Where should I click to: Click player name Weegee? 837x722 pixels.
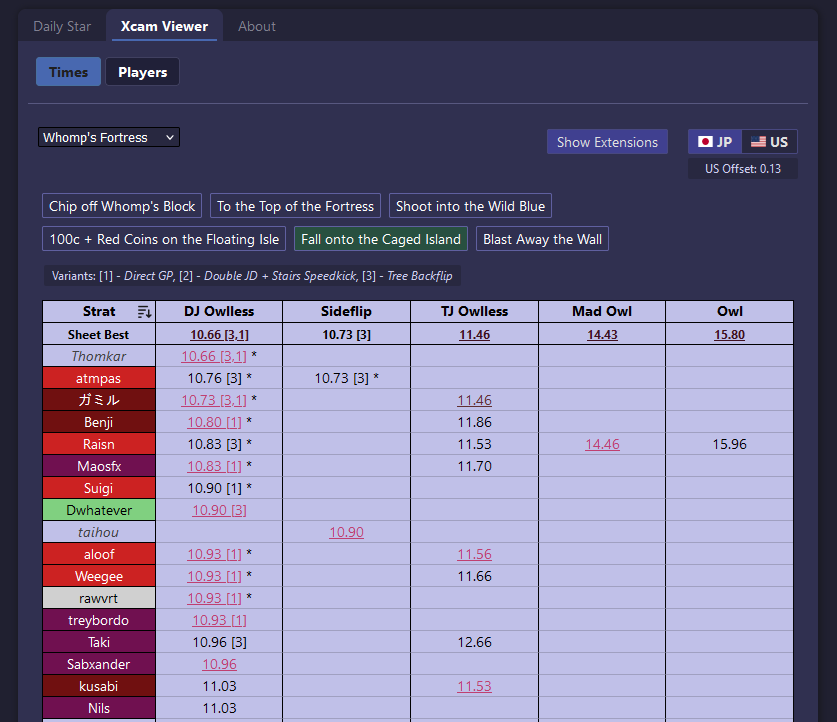click(x=99, y=576)
